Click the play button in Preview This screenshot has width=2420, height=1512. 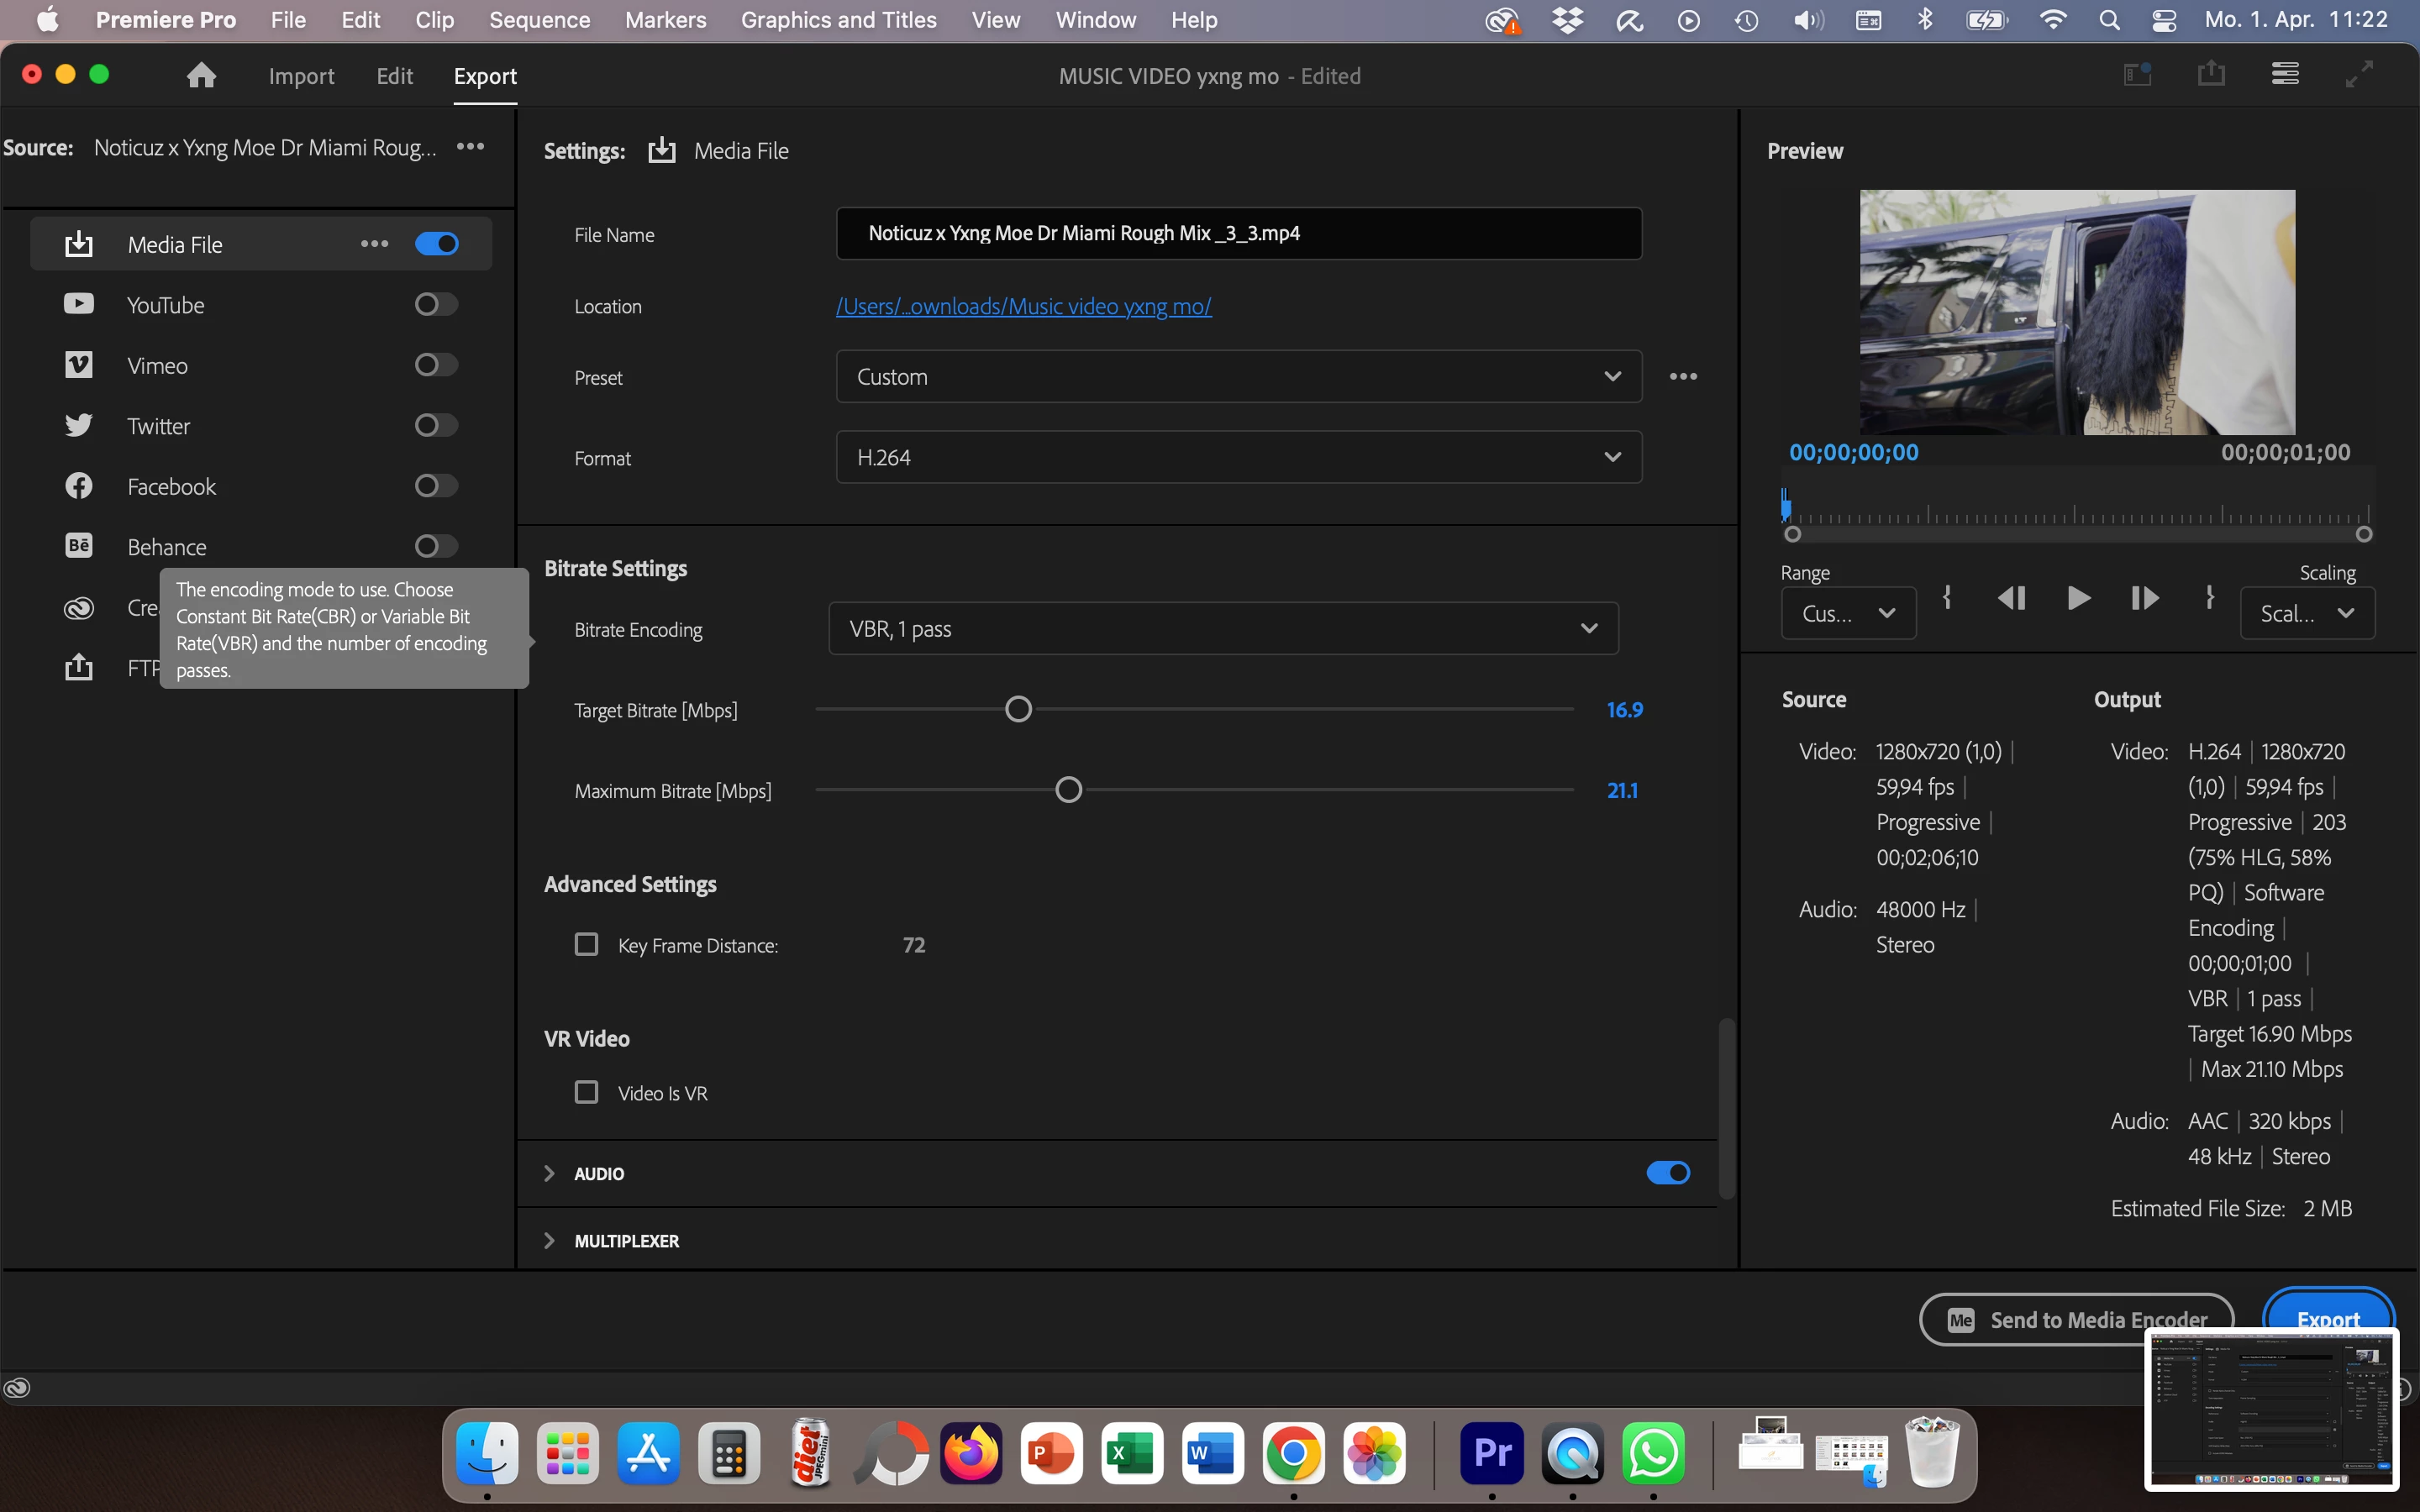(x=2078, y=598)
